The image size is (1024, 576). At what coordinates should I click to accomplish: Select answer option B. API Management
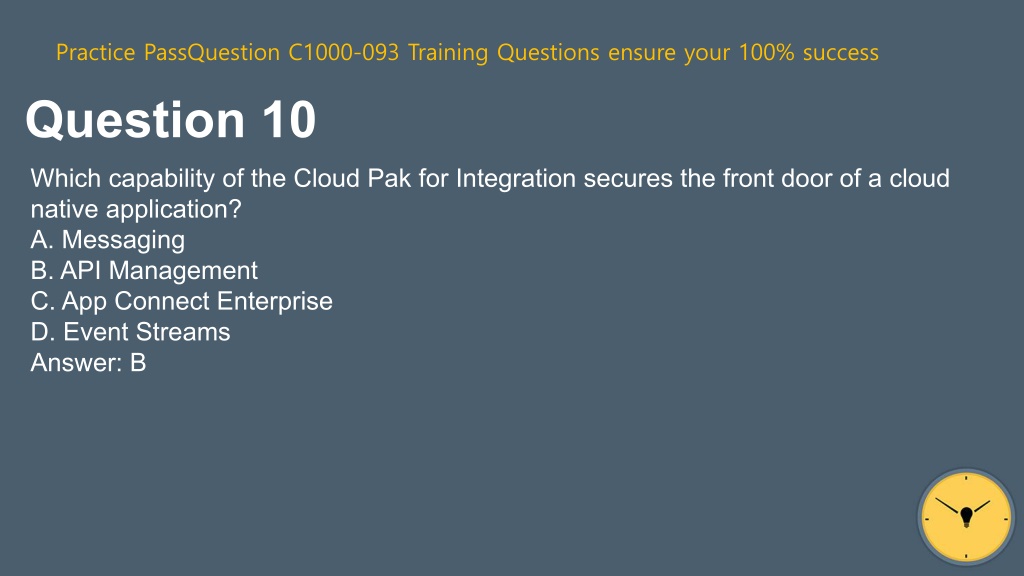pyautogui.click(x=144, y=270)
